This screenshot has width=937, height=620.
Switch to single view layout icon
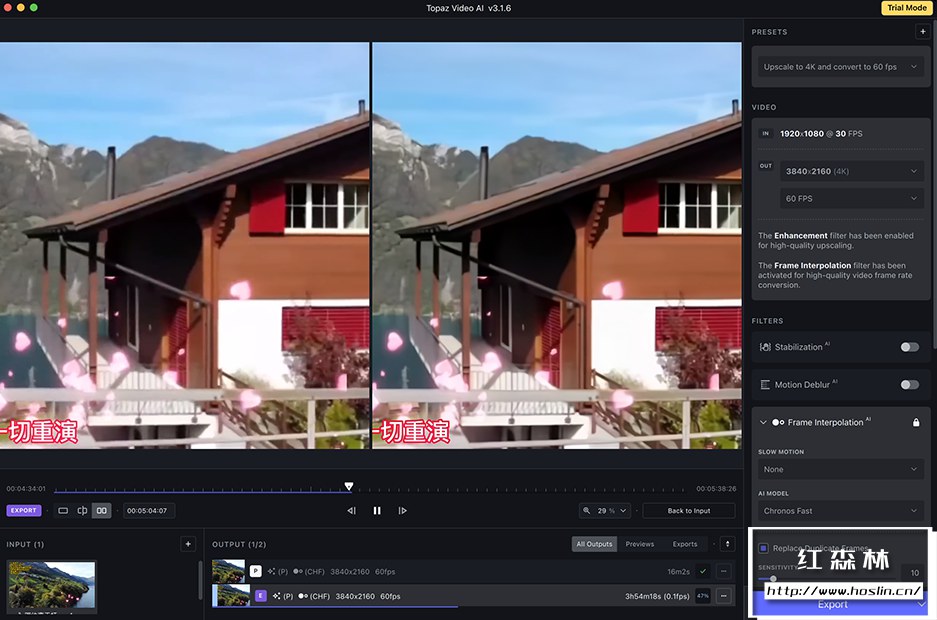coord(63,511)
